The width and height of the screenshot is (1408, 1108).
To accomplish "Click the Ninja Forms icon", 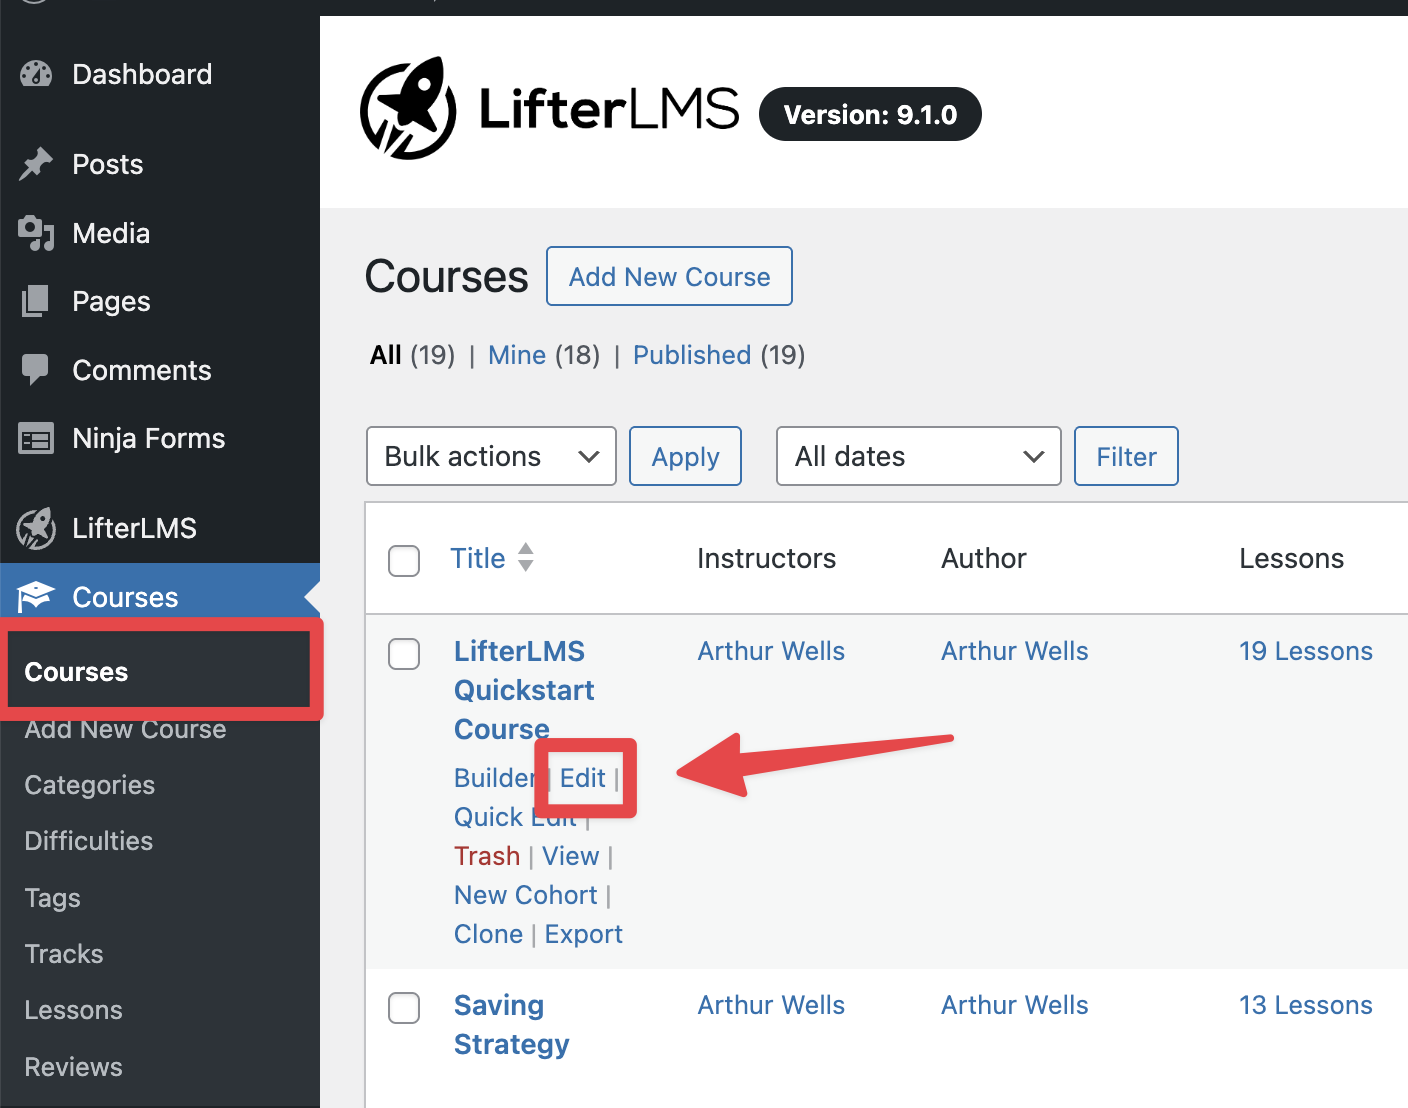I will 36,438.
